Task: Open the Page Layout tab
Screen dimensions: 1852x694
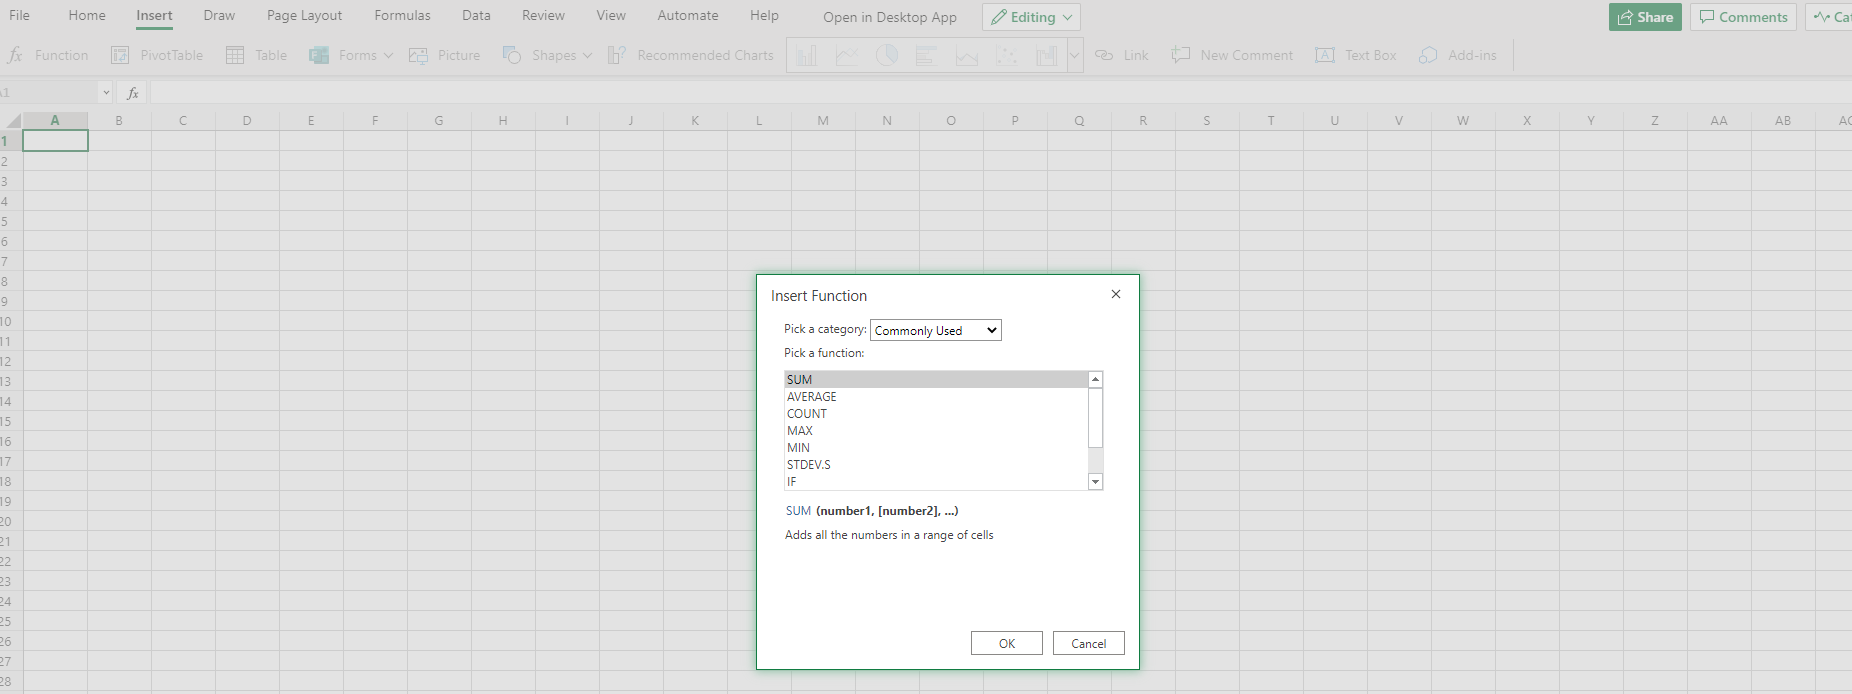Action: (304, 15)
